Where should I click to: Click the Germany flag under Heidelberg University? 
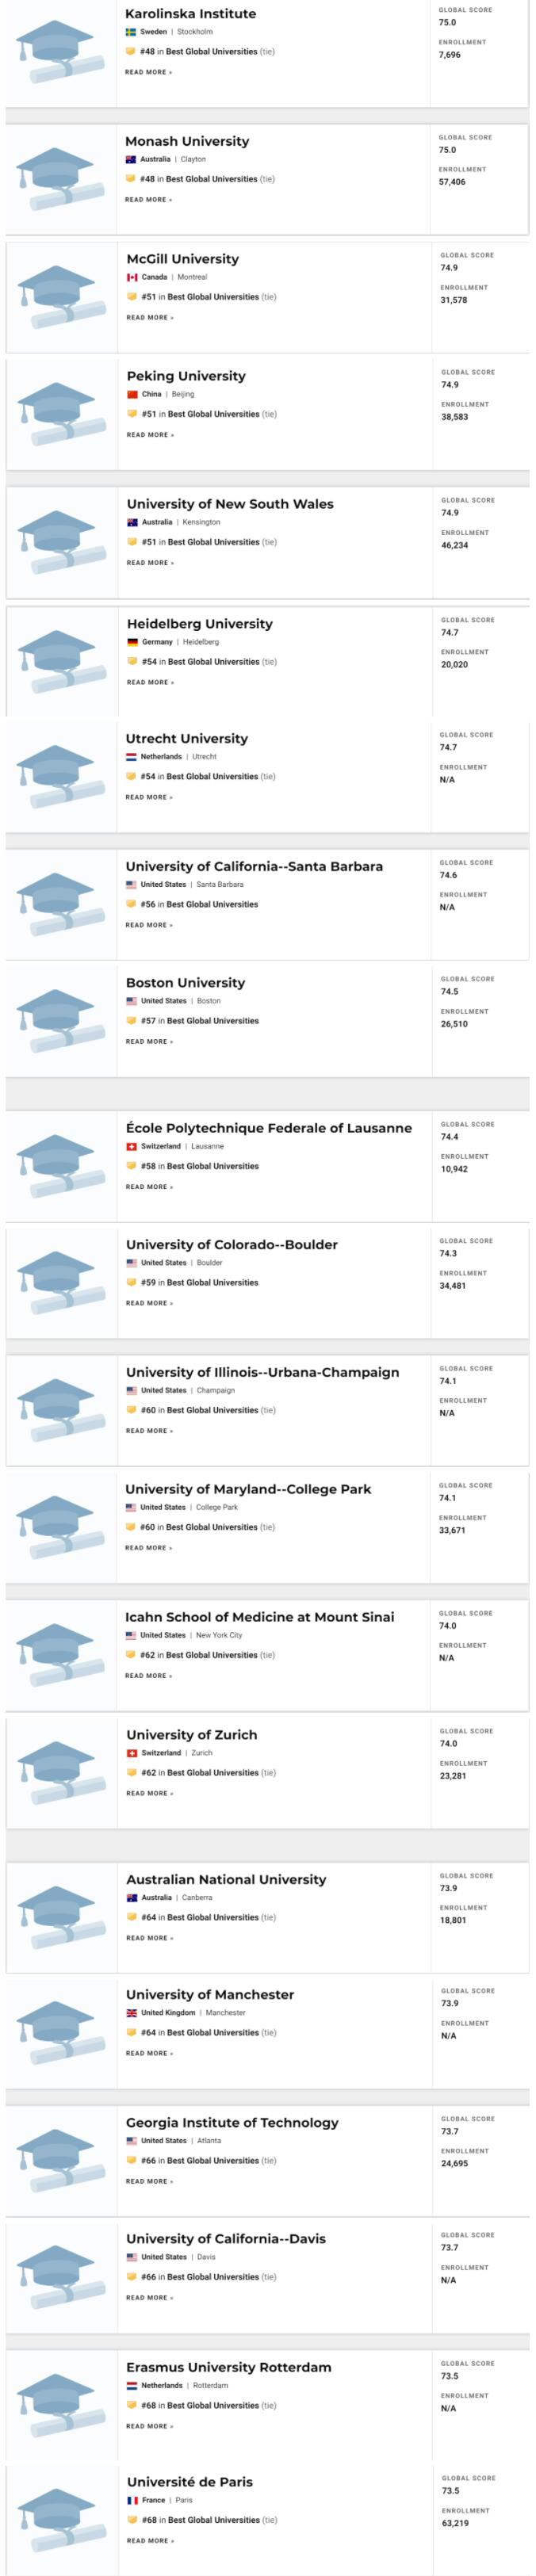(x=132, y=642)
